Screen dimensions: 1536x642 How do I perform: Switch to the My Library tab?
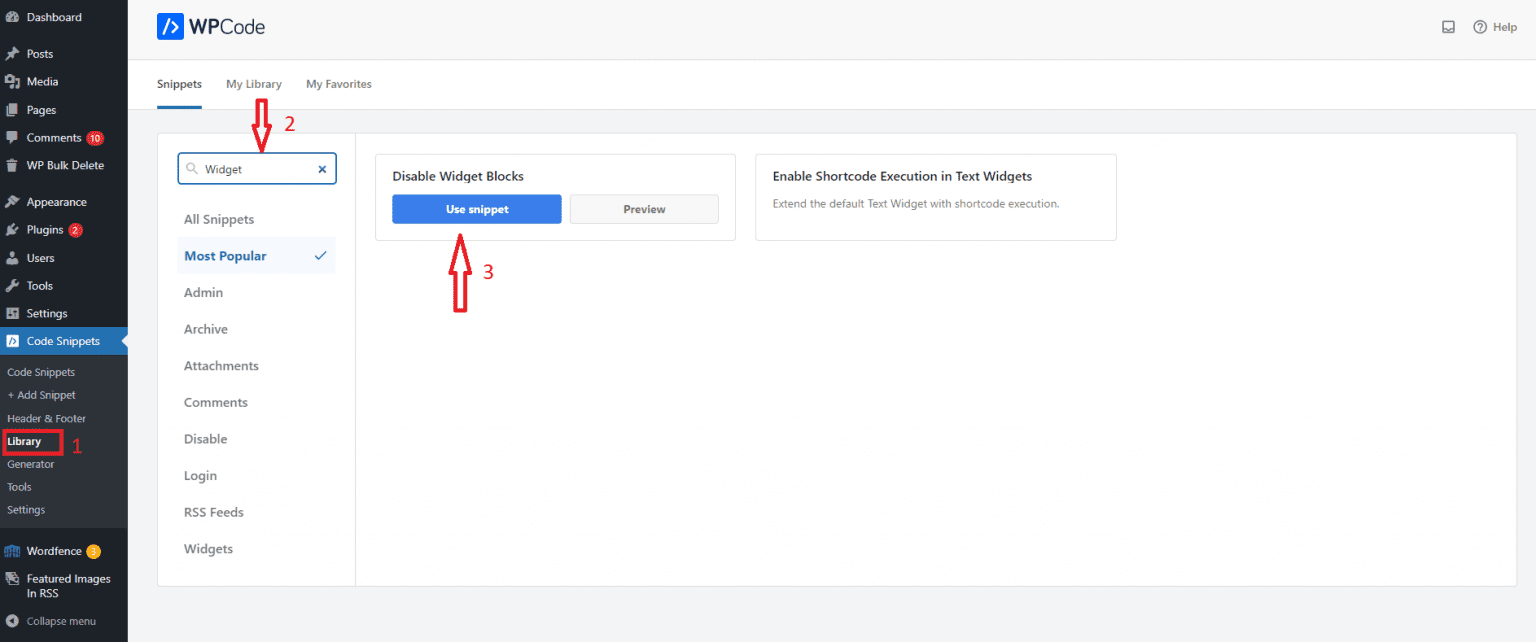[x=254, y=84]
